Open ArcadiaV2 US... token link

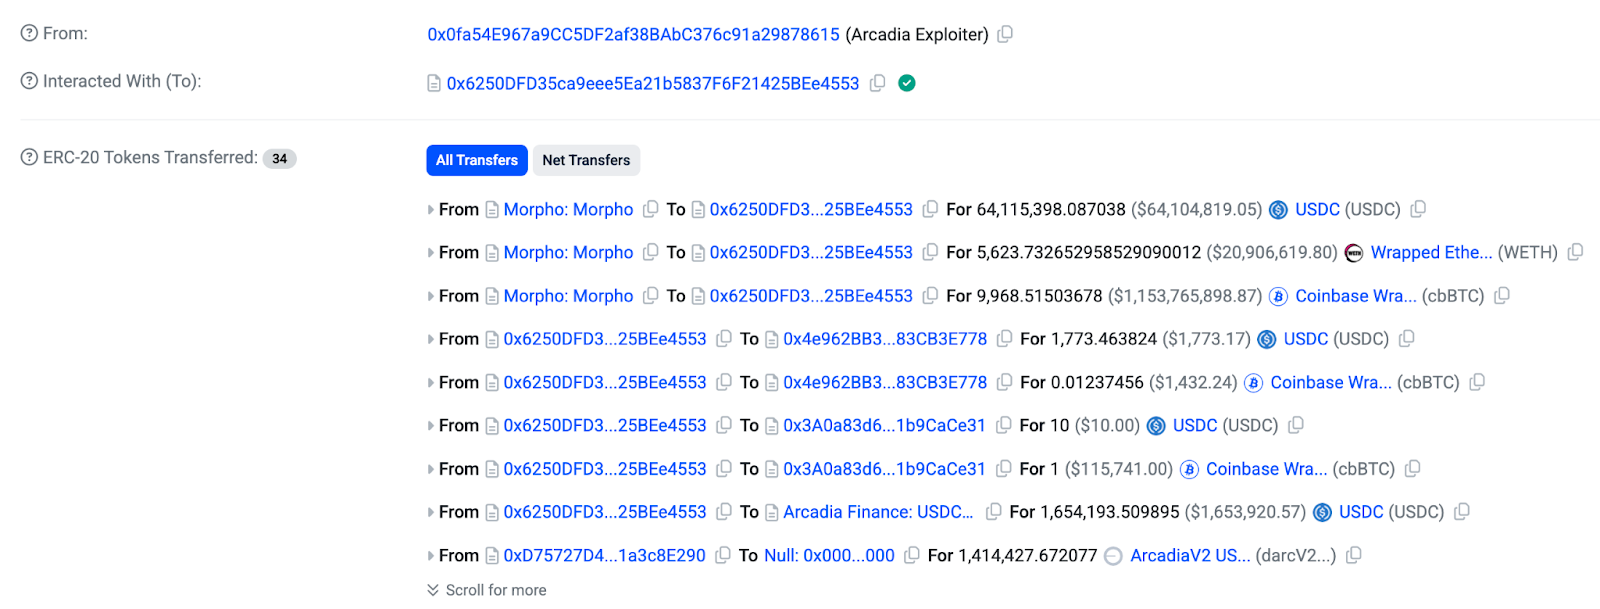1190,555
